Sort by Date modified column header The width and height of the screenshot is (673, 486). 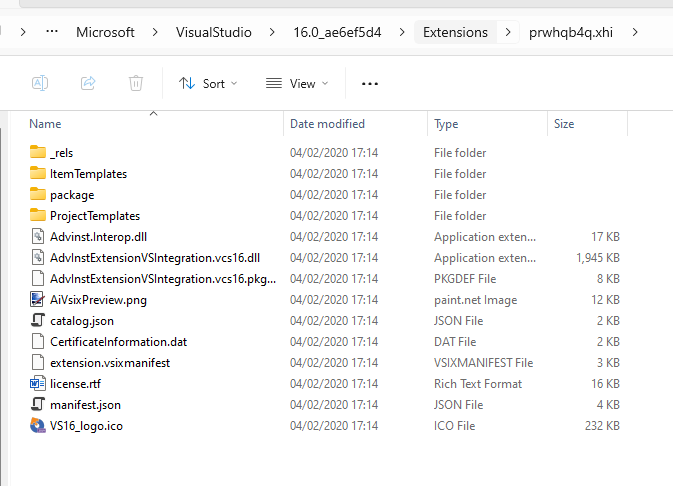pos(327,124)
